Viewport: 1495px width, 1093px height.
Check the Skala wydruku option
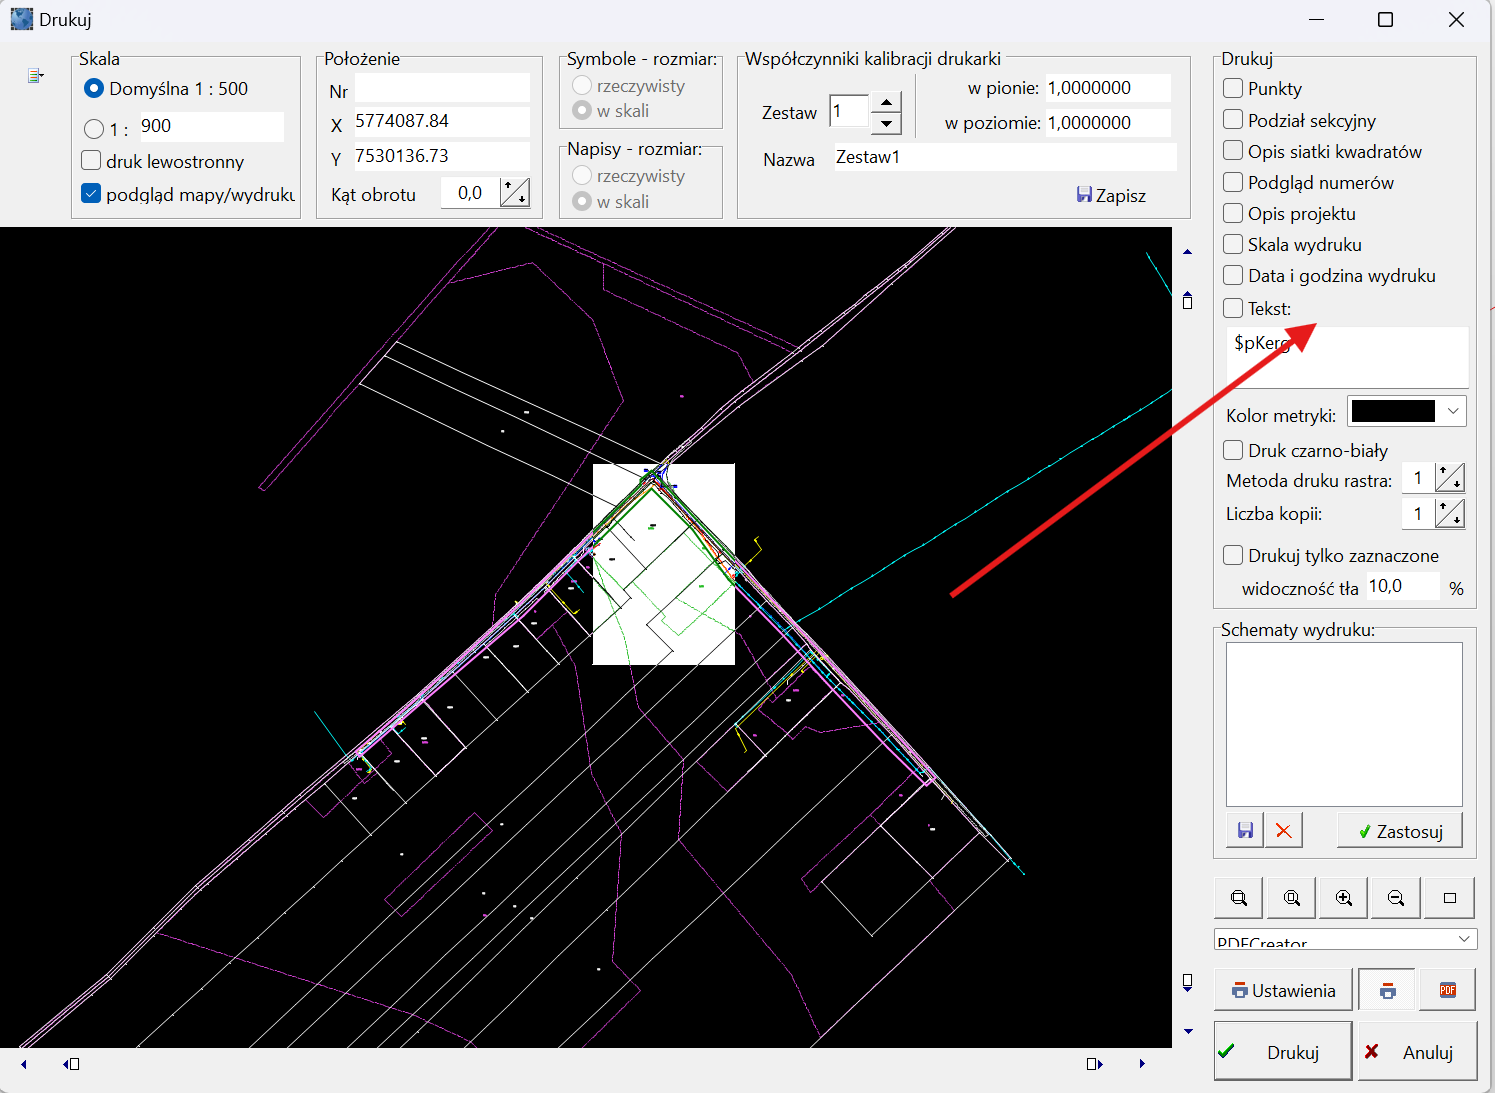(x=1233, y=244)
